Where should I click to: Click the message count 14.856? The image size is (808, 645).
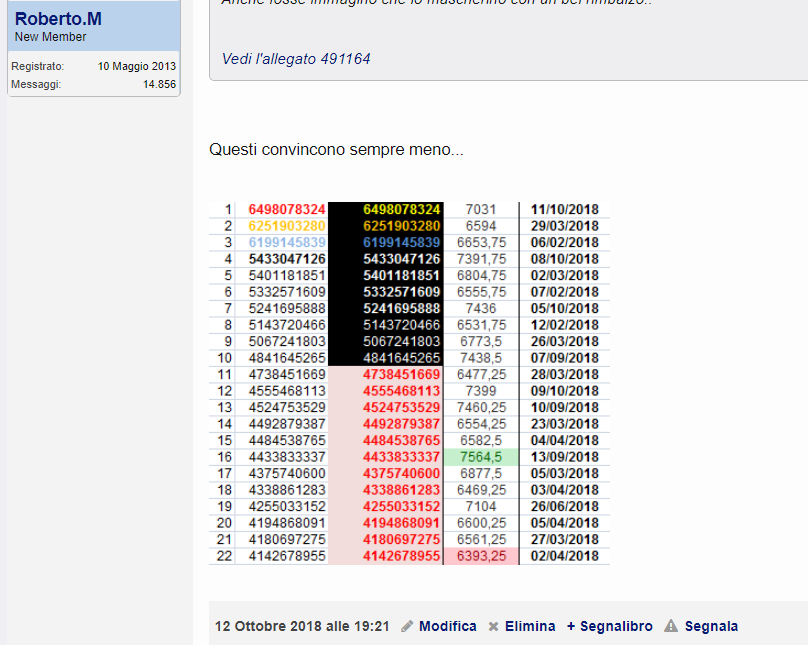(159, 84)
